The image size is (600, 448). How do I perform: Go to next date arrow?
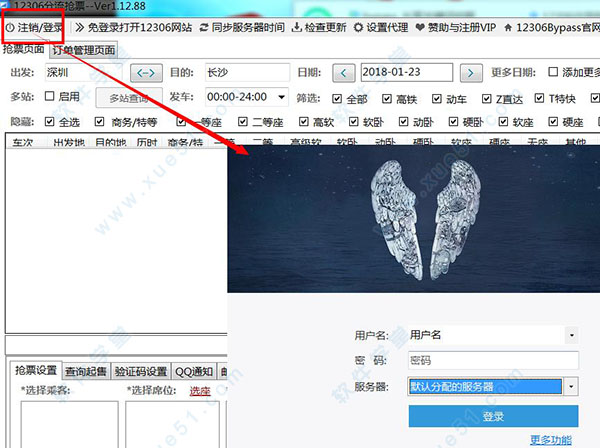(x=471, y=73)
